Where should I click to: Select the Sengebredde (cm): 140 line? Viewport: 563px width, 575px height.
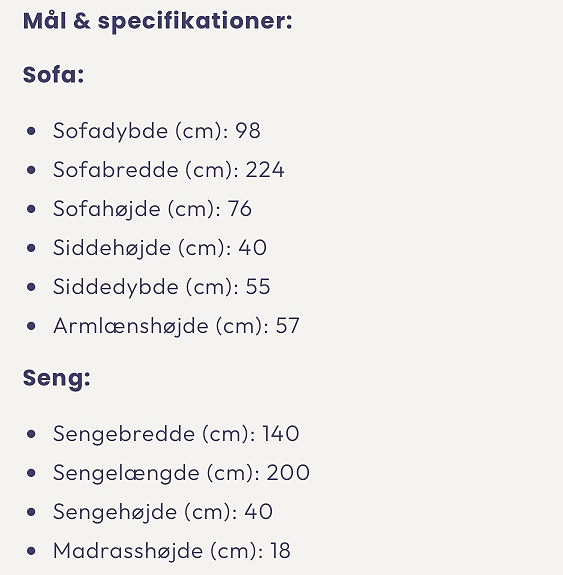point(176,434)
